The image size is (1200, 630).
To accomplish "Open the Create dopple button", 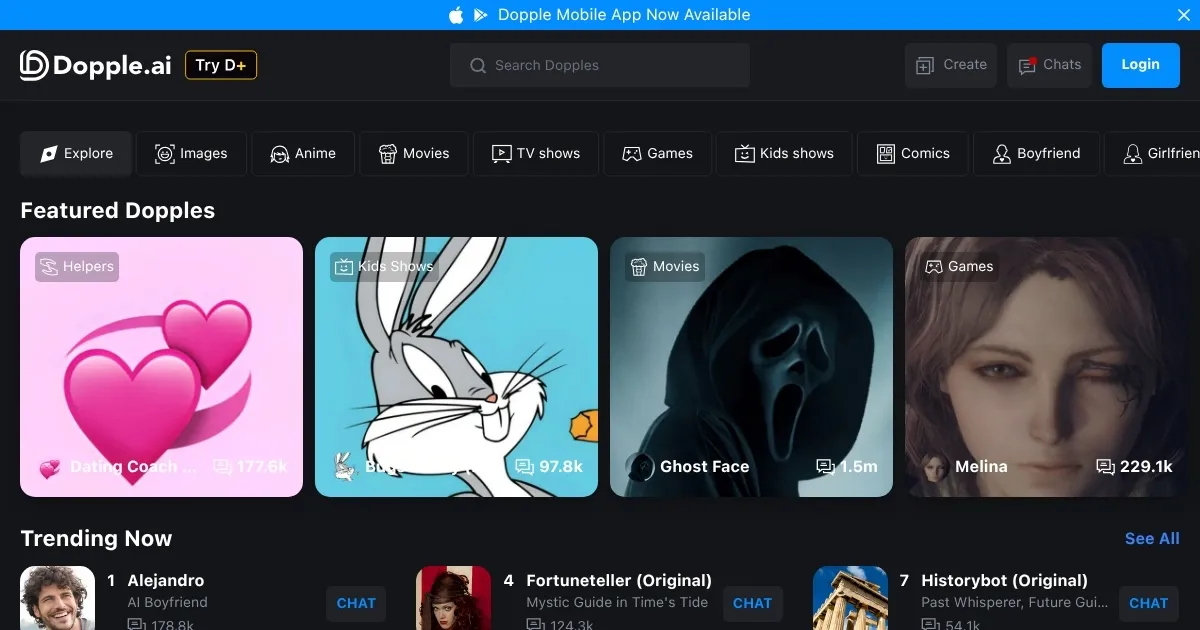I will [x=951, y=65].
